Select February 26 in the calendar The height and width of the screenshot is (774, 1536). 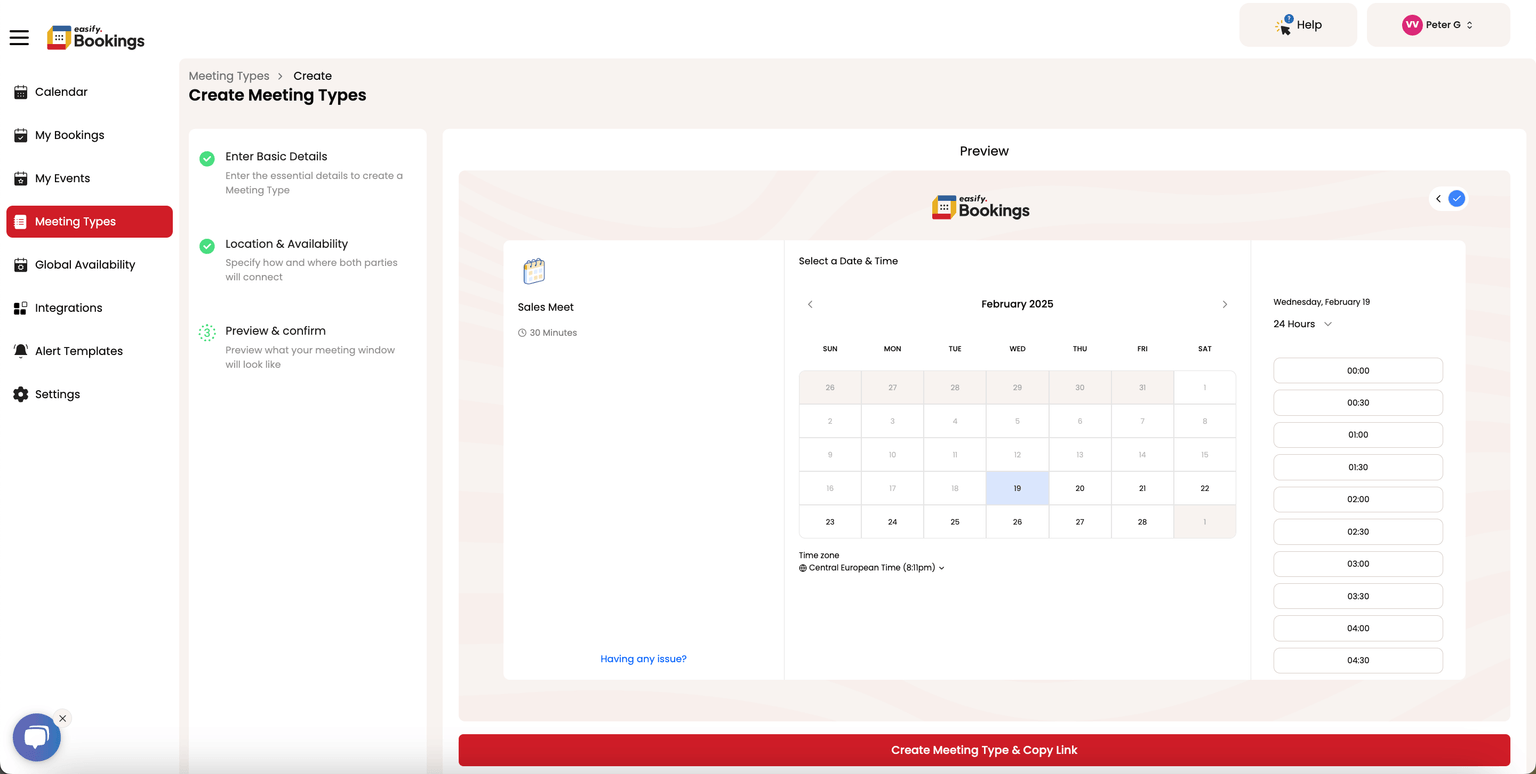point(1017,522)
